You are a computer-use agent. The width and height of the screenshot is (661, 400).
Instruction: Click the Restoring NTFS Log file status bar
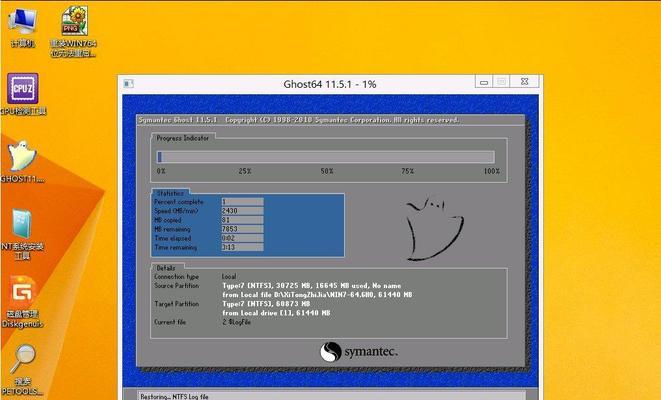pyautogui.click(x=330, y=396)
